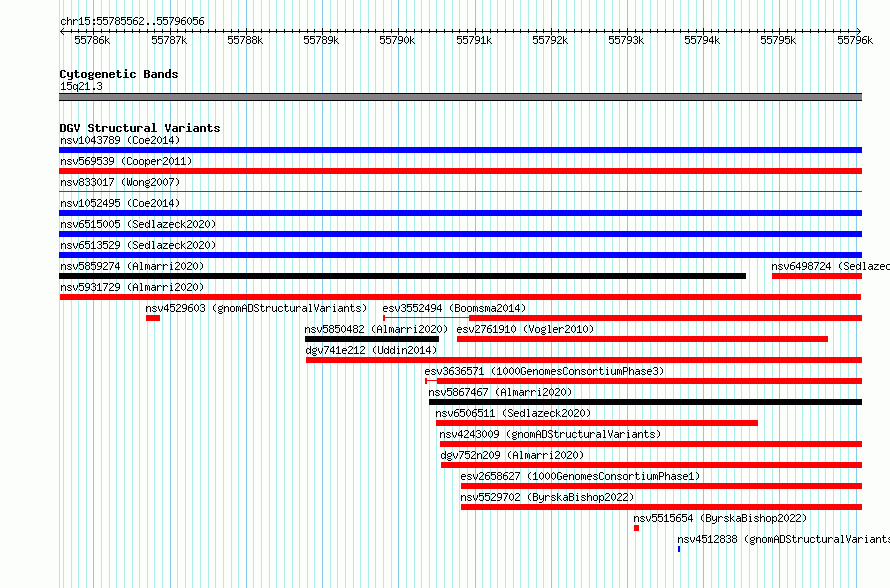Click the 55789k ruler tick label
This screenshot has width=890, height=588.
[x=321, y=40]
